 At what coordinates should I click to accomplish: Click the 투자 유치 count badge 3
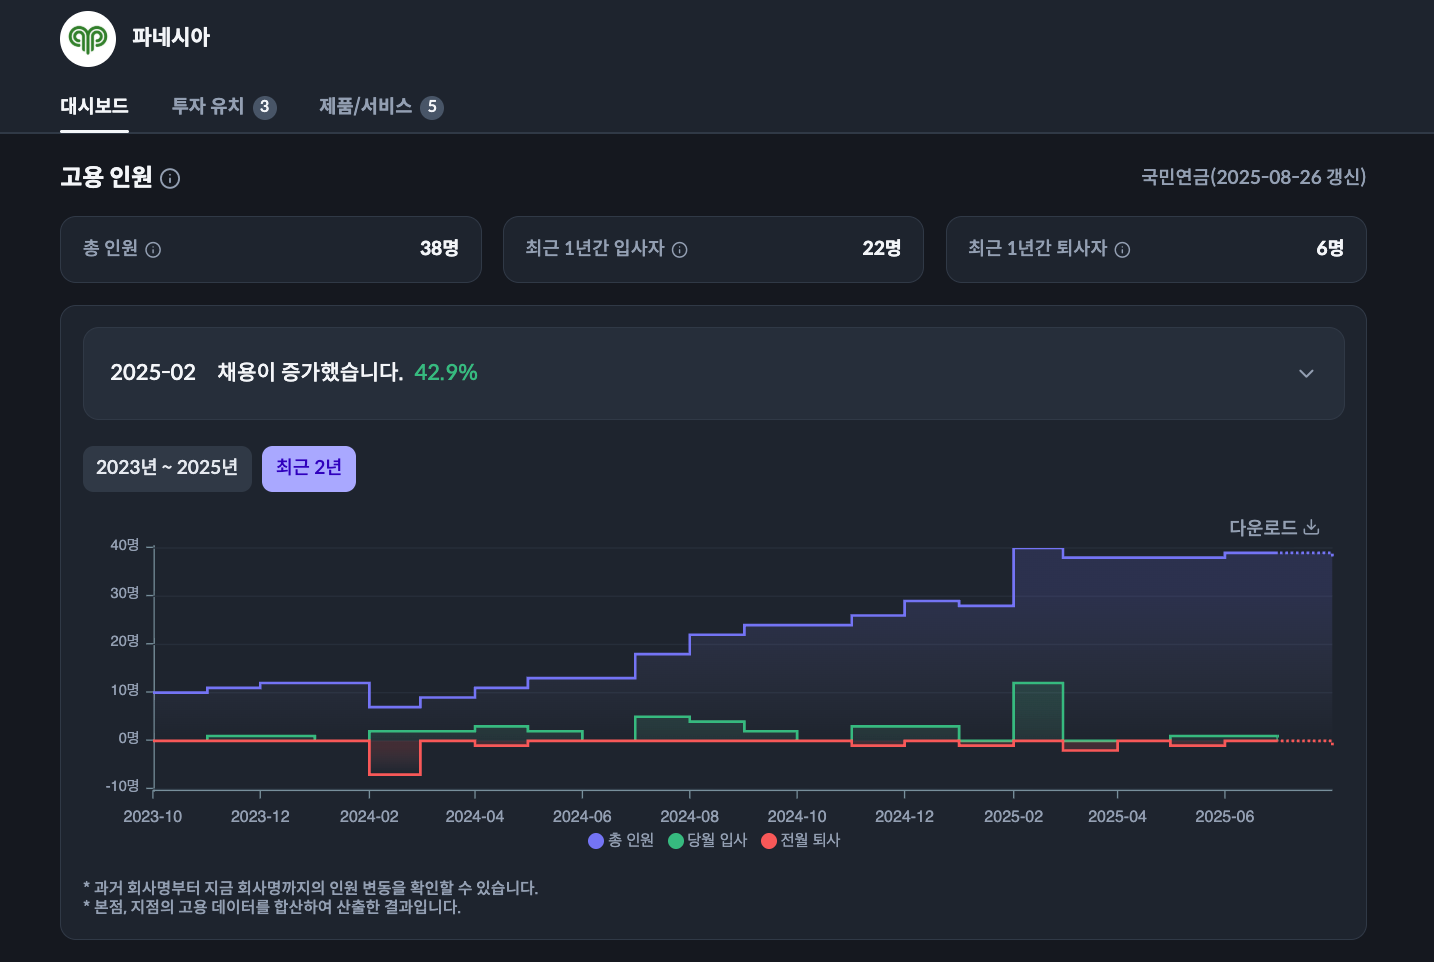(265, 107)
